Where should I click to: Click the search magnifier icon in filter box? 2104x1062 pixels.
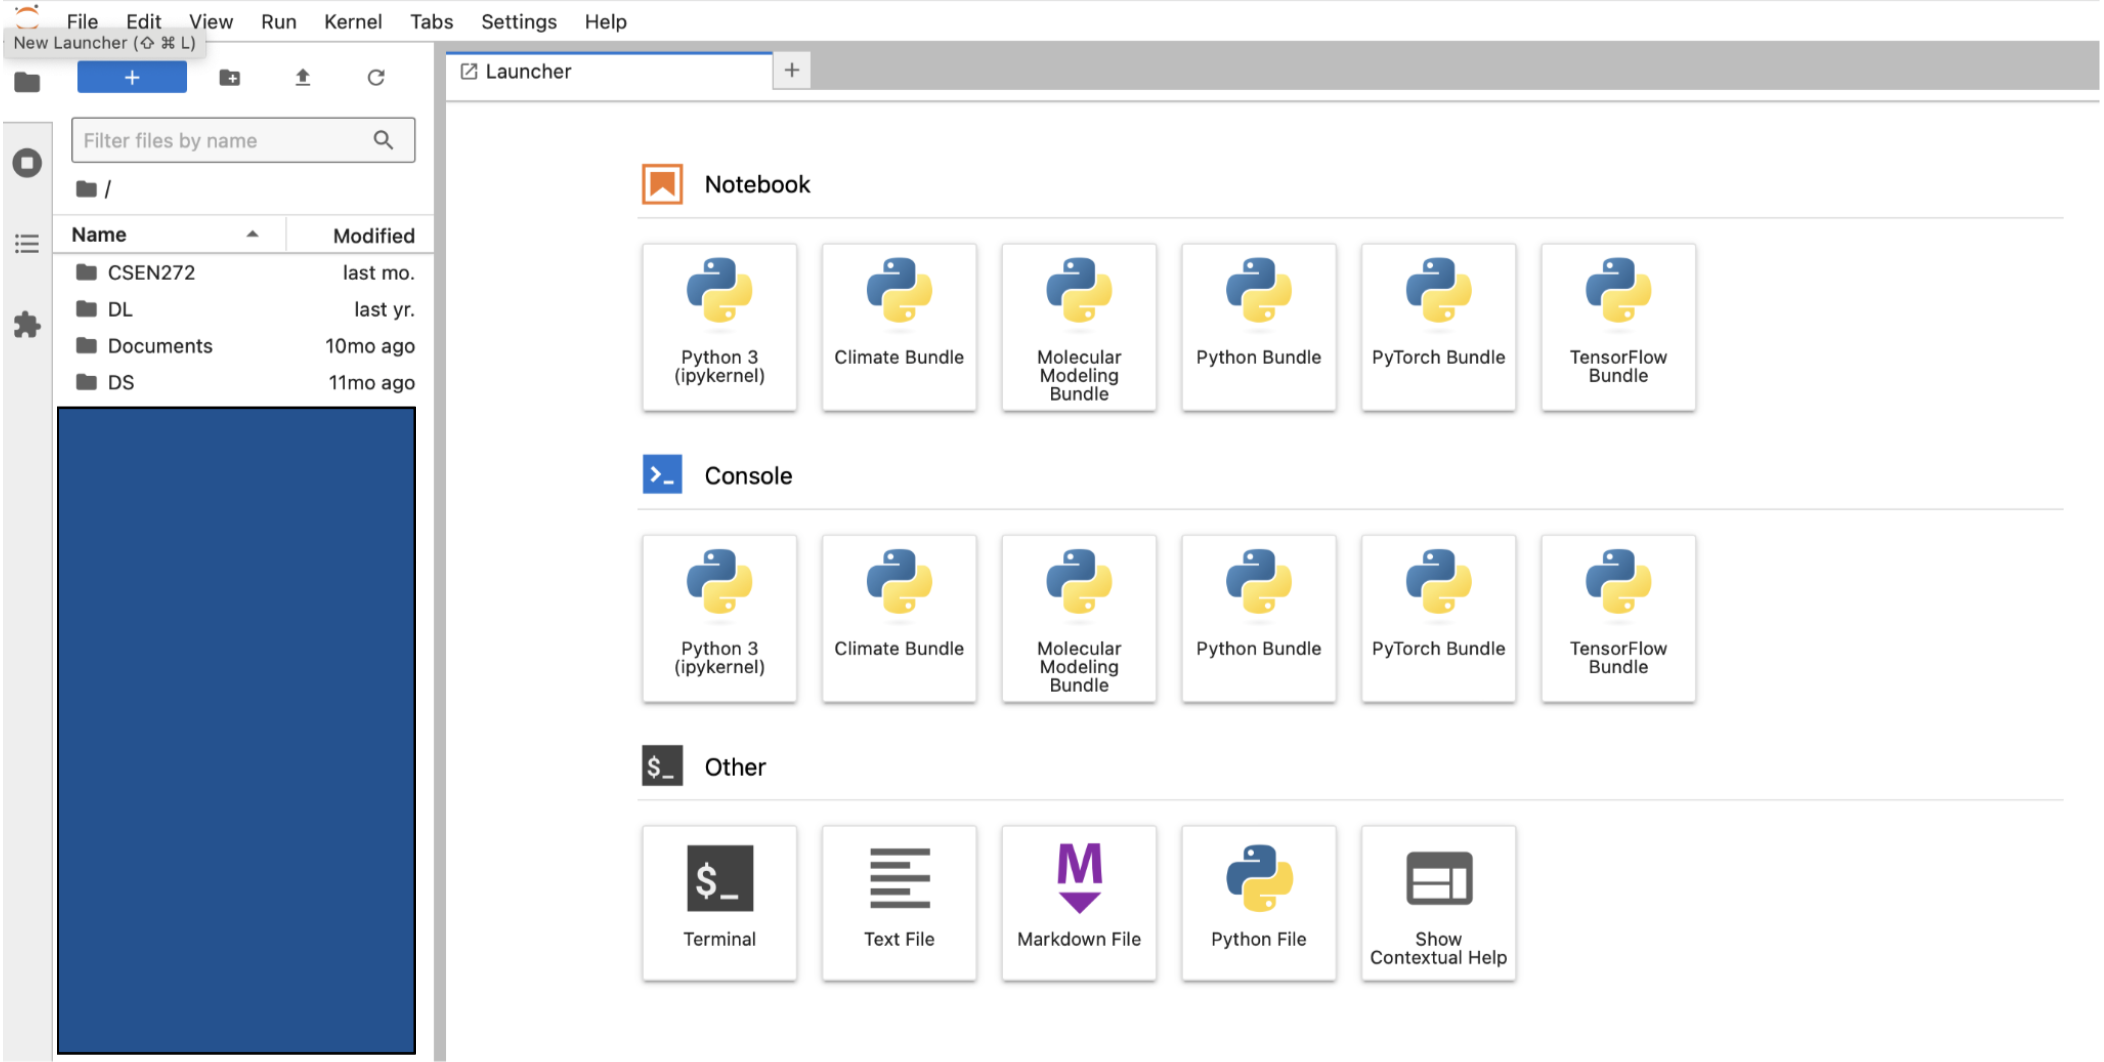point(384,140)
